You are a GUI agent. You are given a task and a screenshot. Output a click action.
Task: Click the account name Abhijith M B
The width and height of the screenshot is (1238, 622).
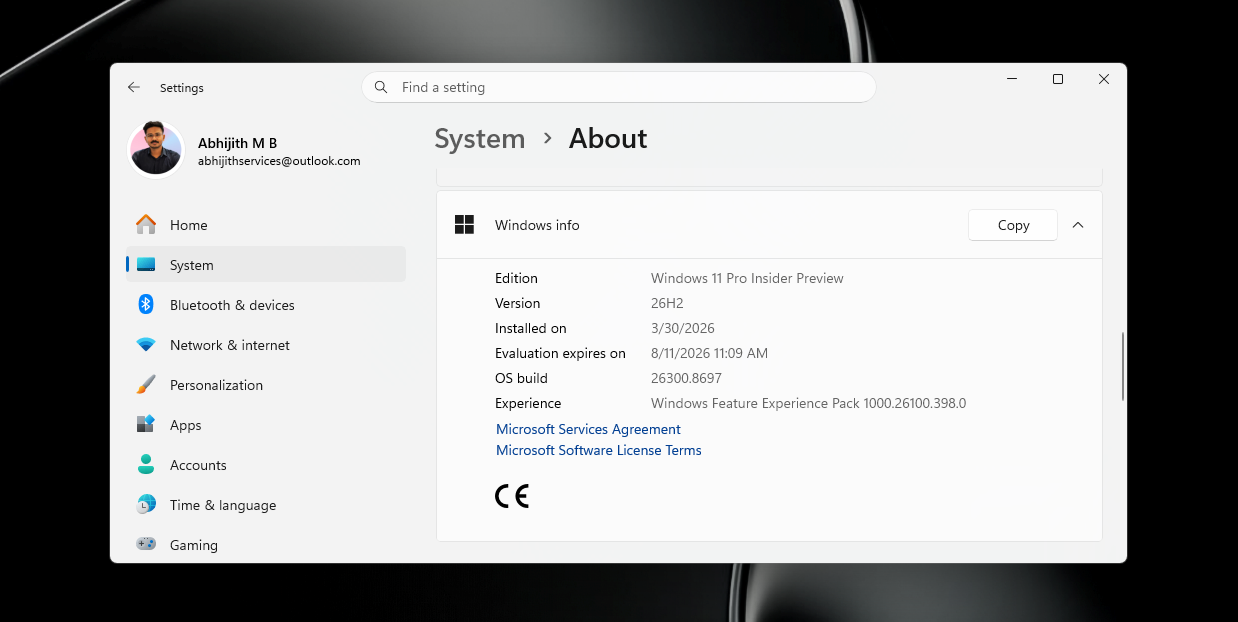click(237, 143)
